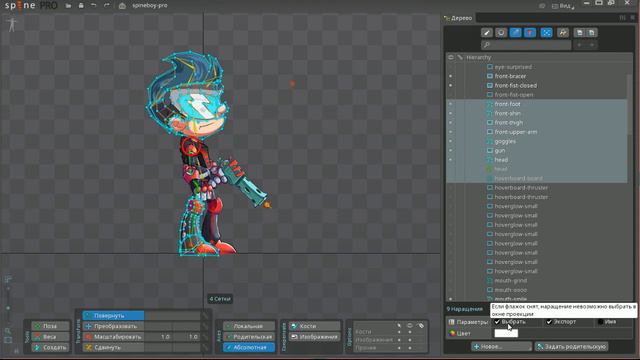Viewport: 640px width, 360px height.
Task: Click the white color swatch next to Цвет
Action: click(506, 333)
